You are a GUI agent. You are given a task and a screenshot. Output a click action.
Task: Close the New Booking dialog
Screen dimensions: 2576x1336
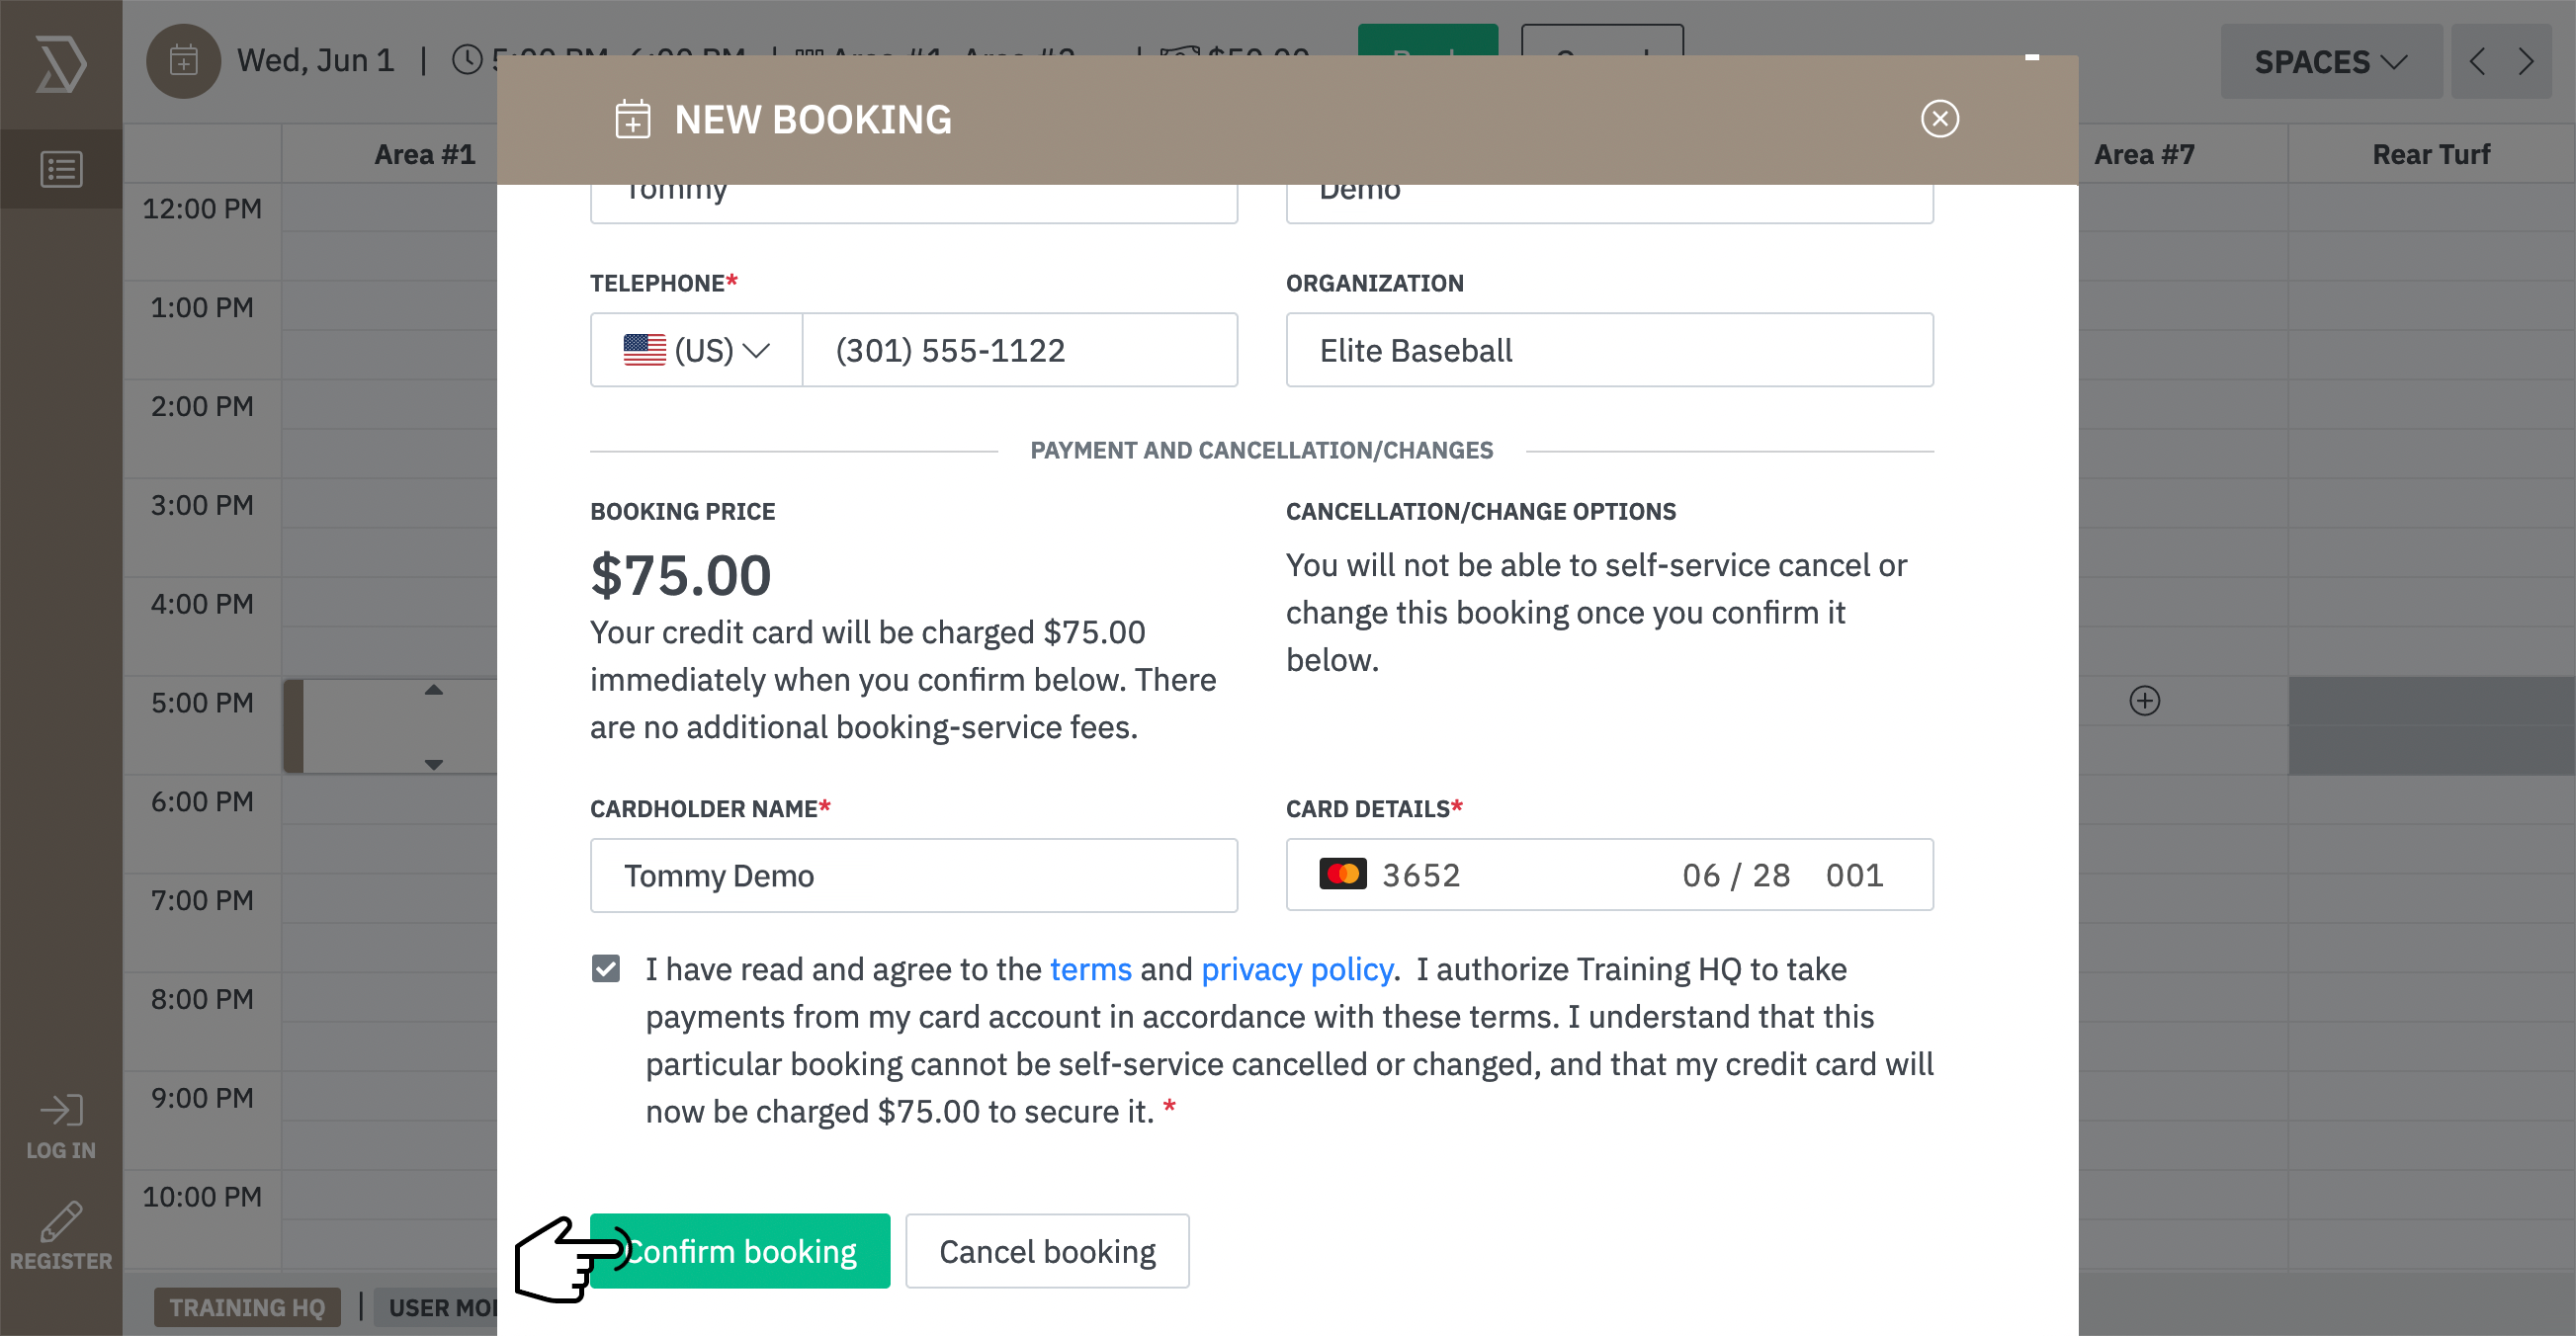(x=1939, y=119)
